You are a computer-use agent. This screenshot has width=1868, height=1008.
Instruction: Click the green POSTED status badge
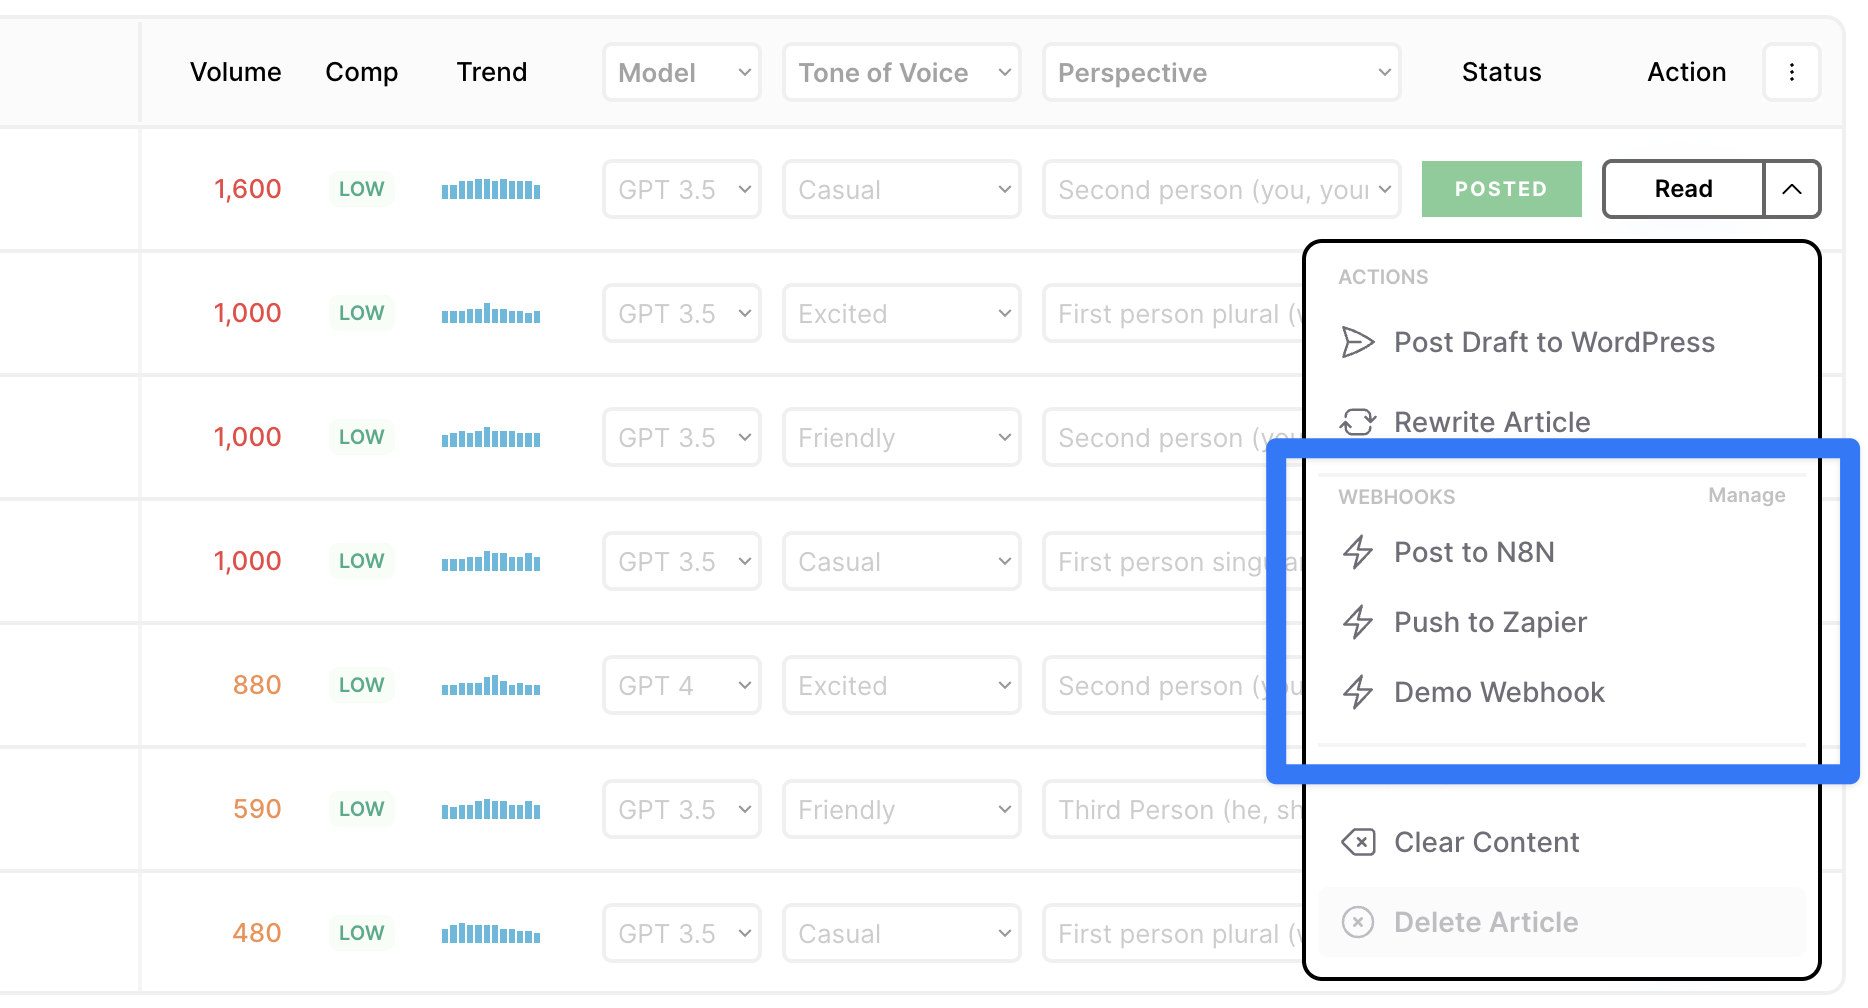(1501, 189)
